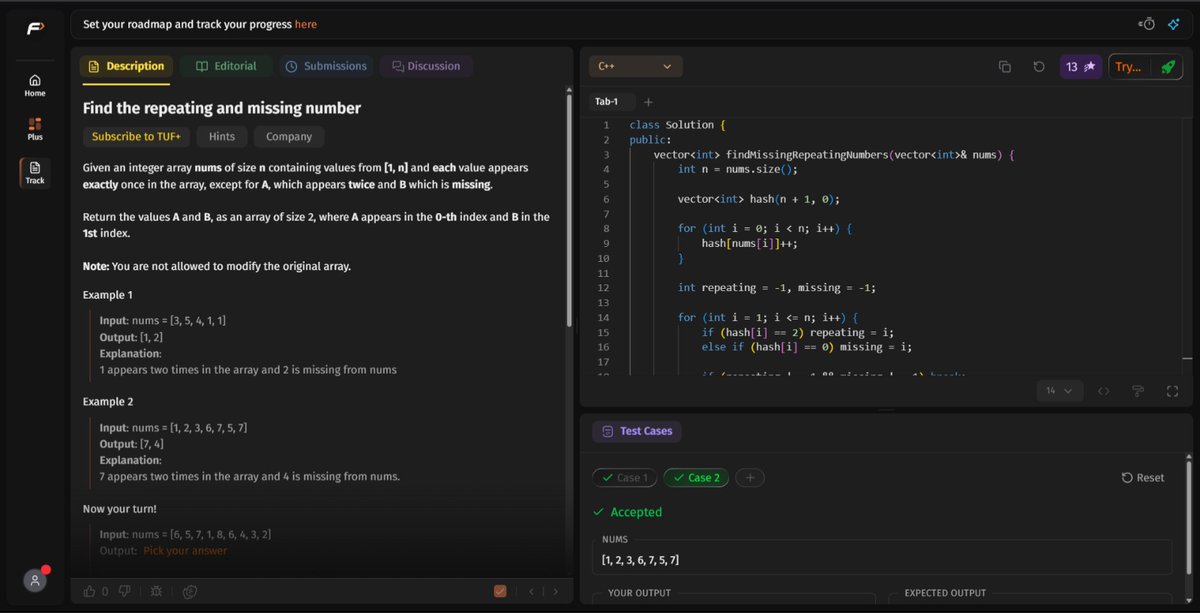Viewport: 1200px width, 613px height.
Task: Go to the previous problem arrow
Action: pos(532,591)
